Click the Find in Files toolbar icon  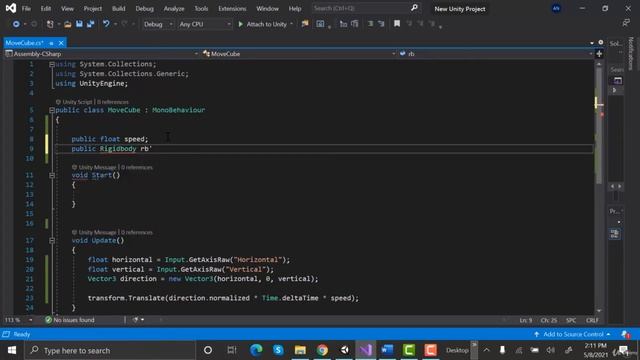pos(305,24)
